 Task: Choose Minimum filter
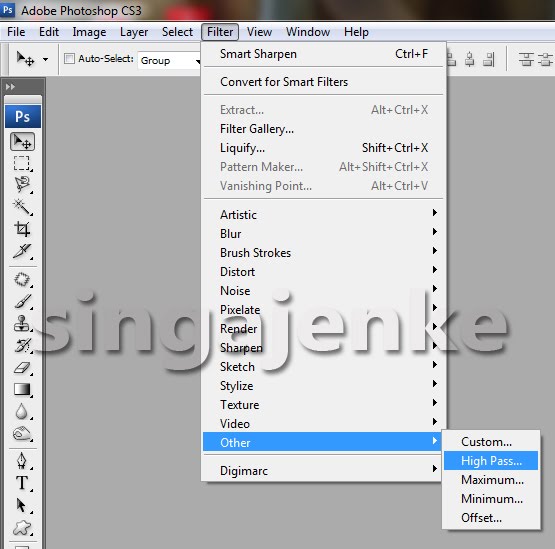click(491, 499)
